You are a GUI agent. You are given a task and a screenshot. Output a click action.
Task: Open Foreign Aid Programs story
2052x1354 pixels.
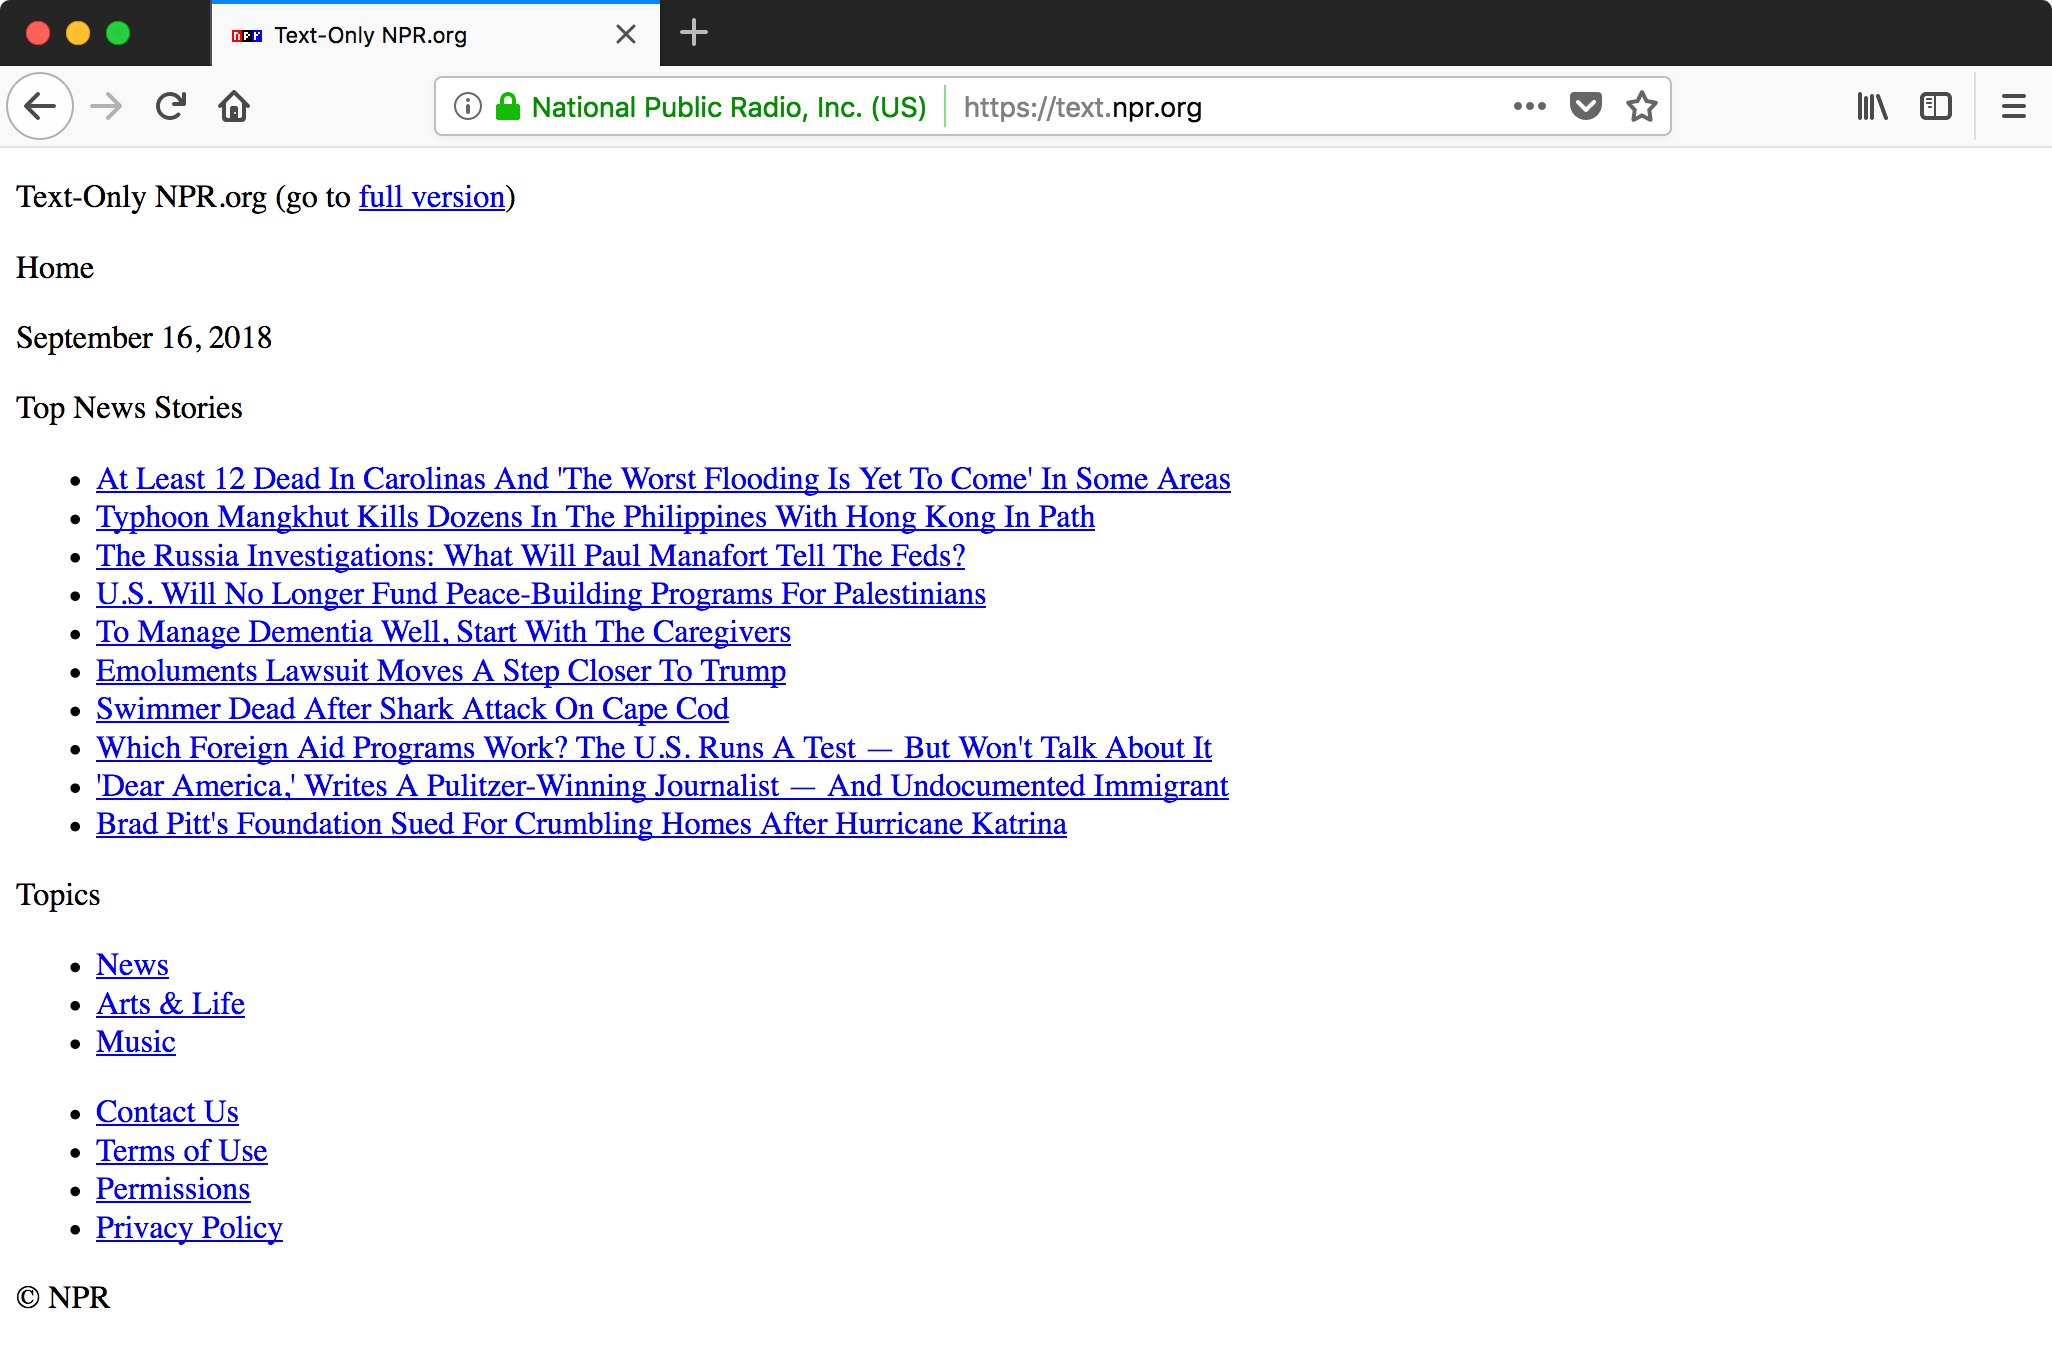click(x=654, y=748)
